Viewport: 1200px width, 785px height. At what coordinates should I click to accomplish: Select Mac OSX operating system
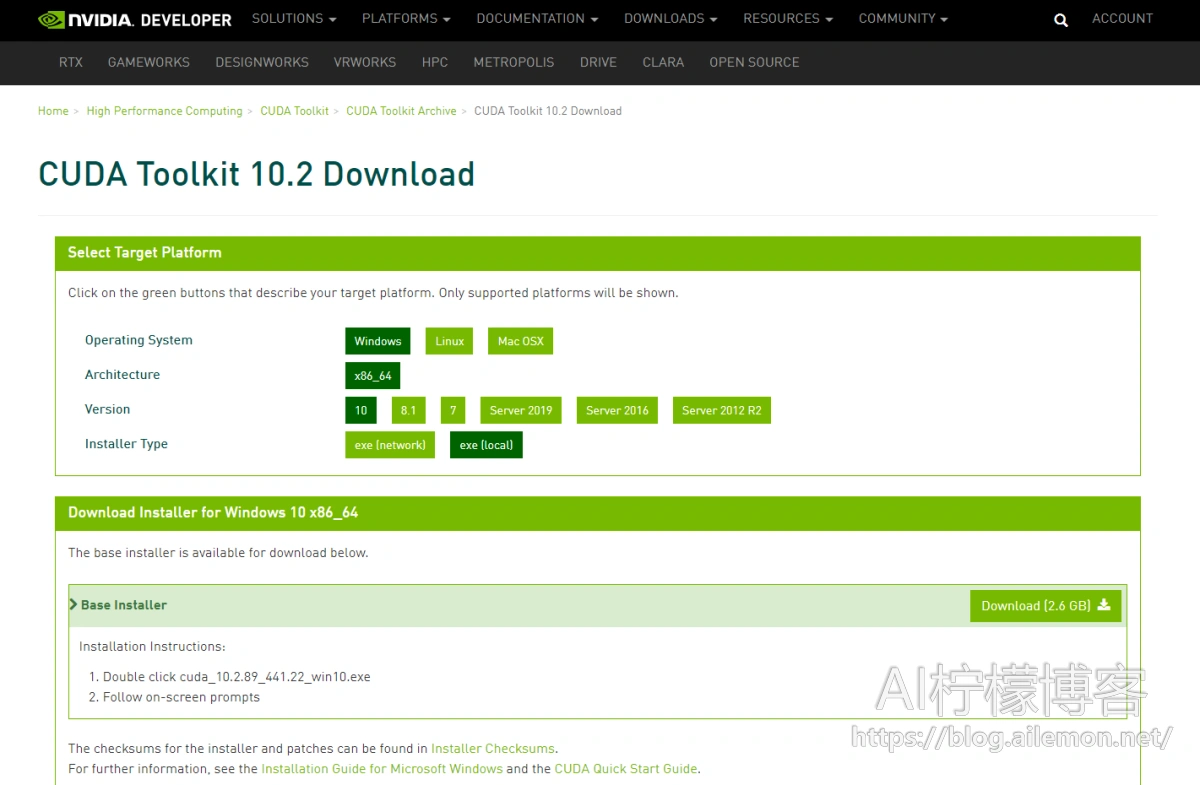tap(521, 341)
